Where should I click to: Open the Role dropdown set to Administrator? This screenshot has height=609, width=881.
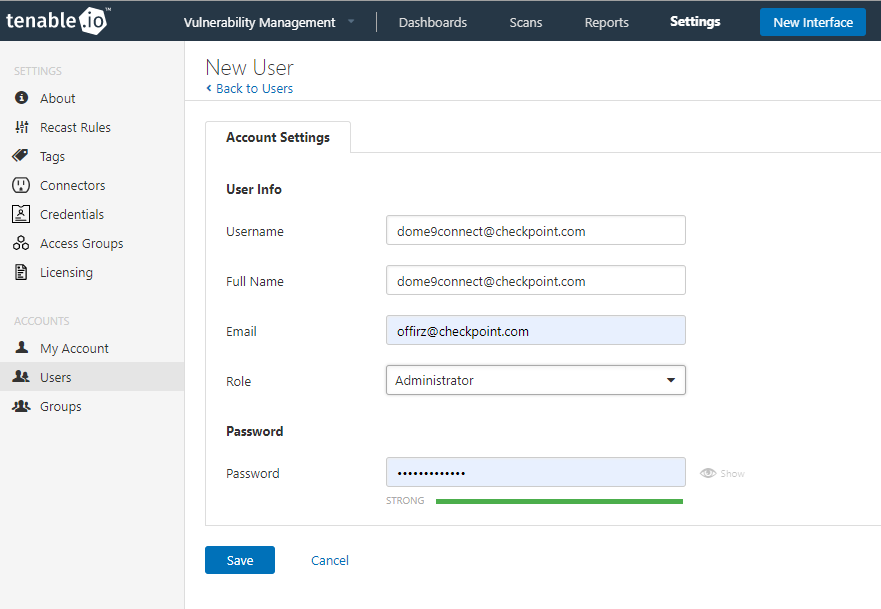[x=535, y=380]
